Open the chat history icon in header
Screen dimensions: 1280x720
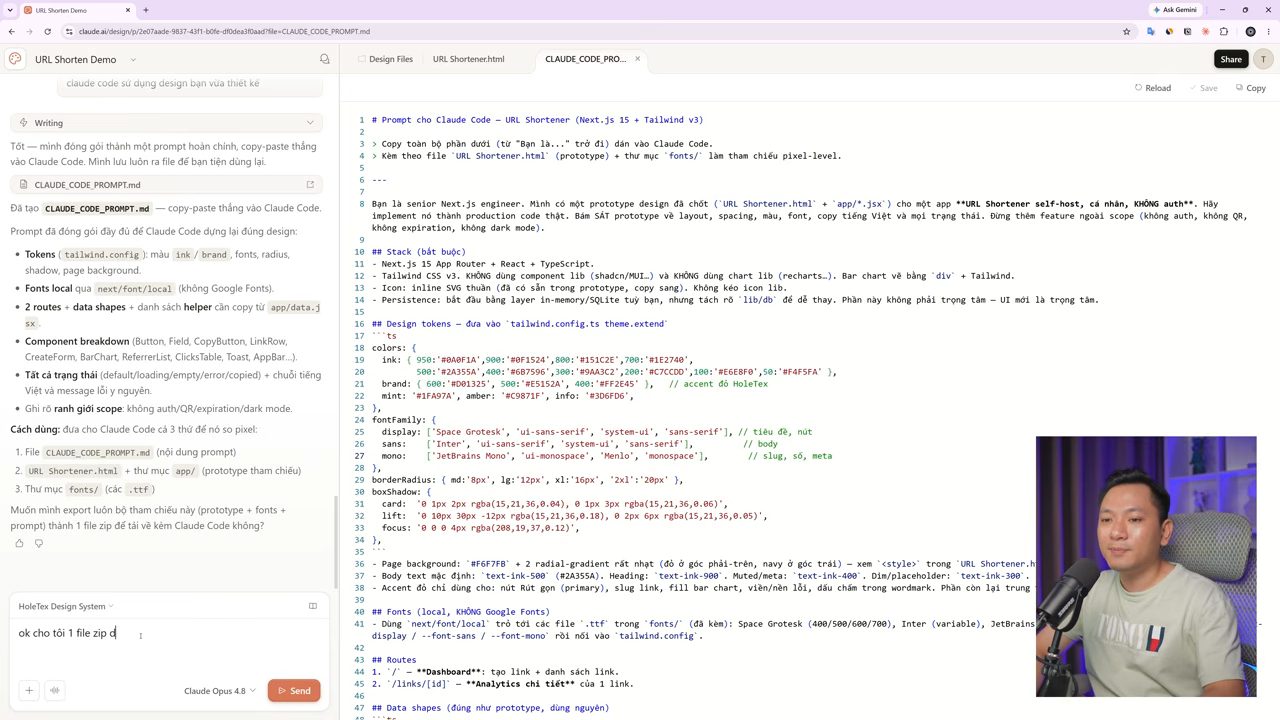point(324,59)
